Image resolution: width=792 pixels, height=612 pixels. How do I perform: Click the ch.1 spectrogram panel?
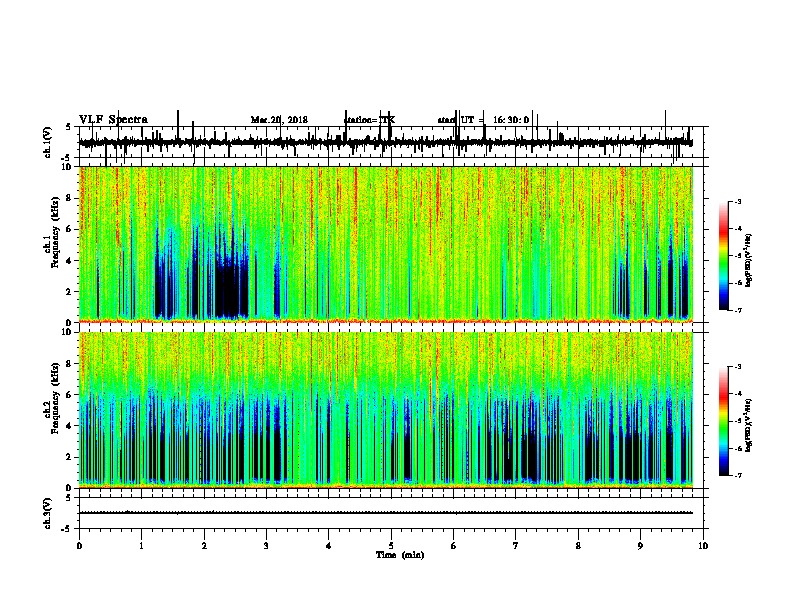386,244
